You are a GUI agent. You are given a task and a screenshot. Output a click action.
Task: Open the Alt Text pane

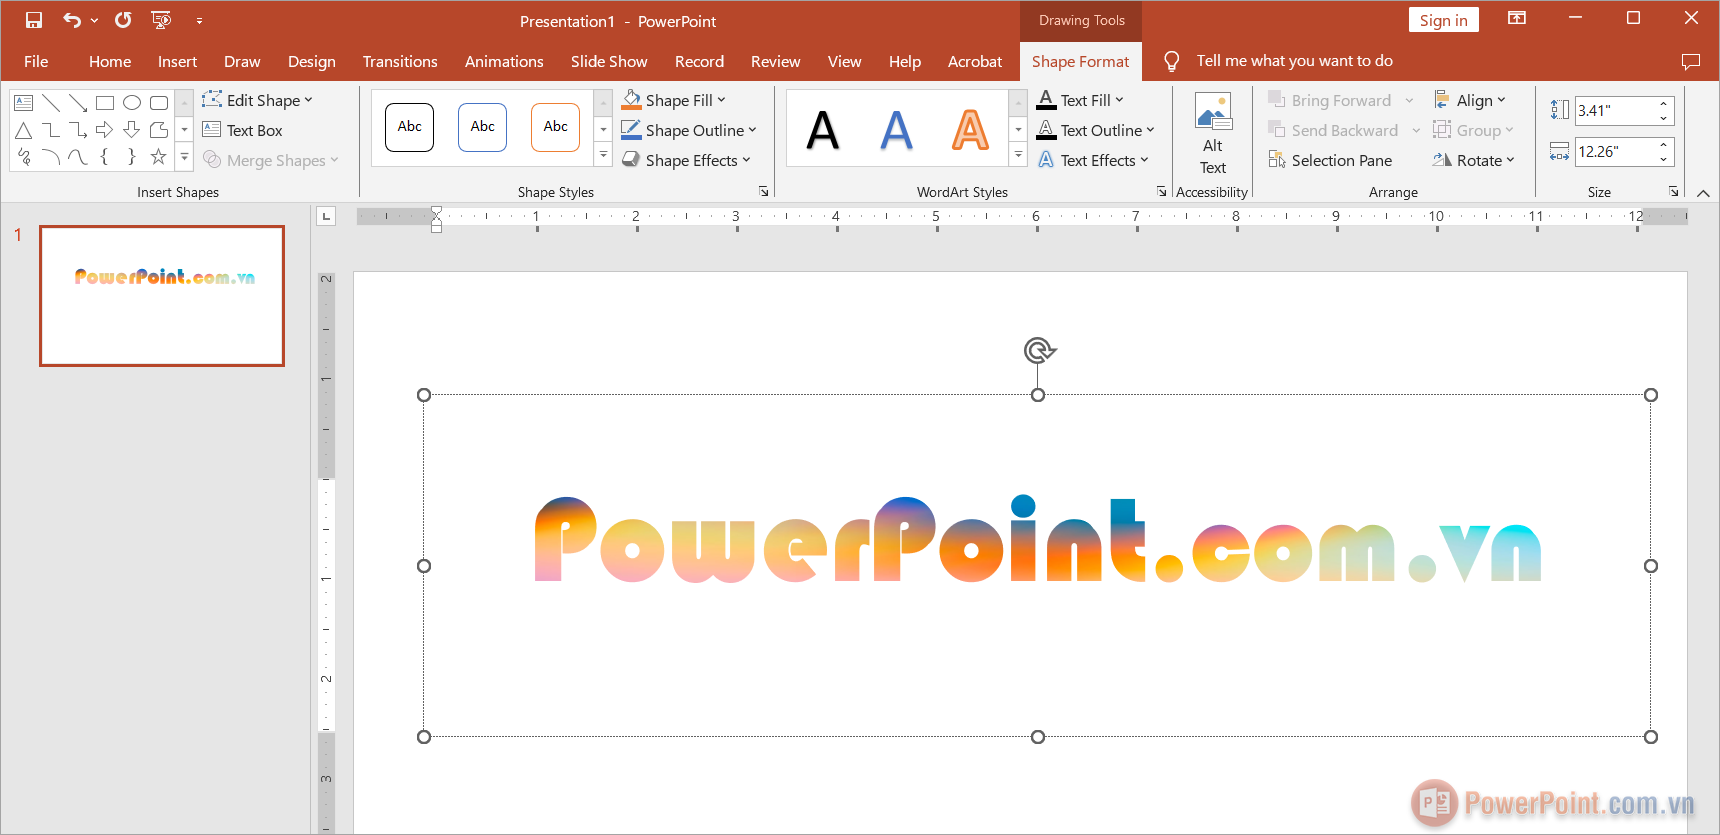pyautogui.click(x=1212, y=133)
